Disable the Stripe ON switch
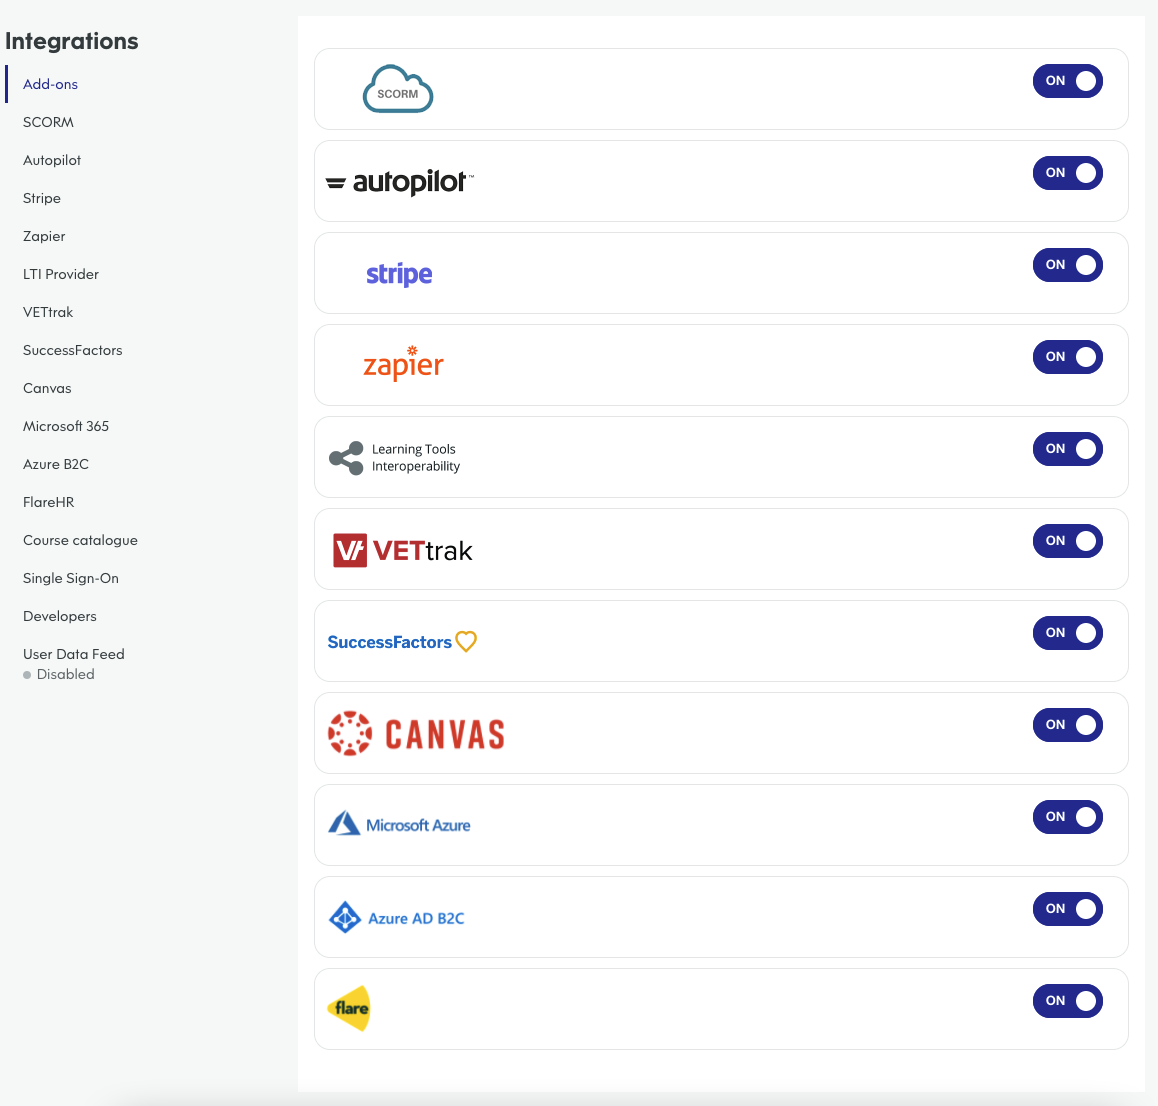 [x=1067, y=265]
